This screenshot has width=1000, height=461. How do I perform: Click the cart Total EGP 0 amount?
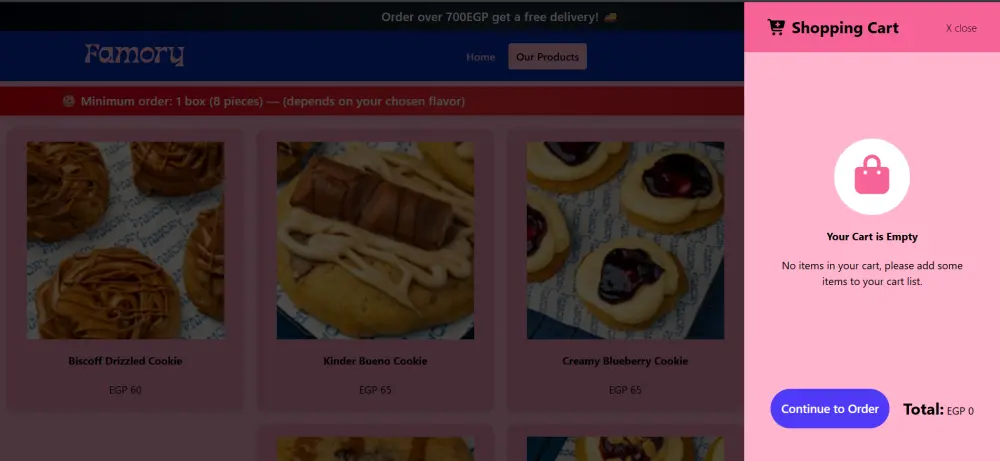[960, 411]
